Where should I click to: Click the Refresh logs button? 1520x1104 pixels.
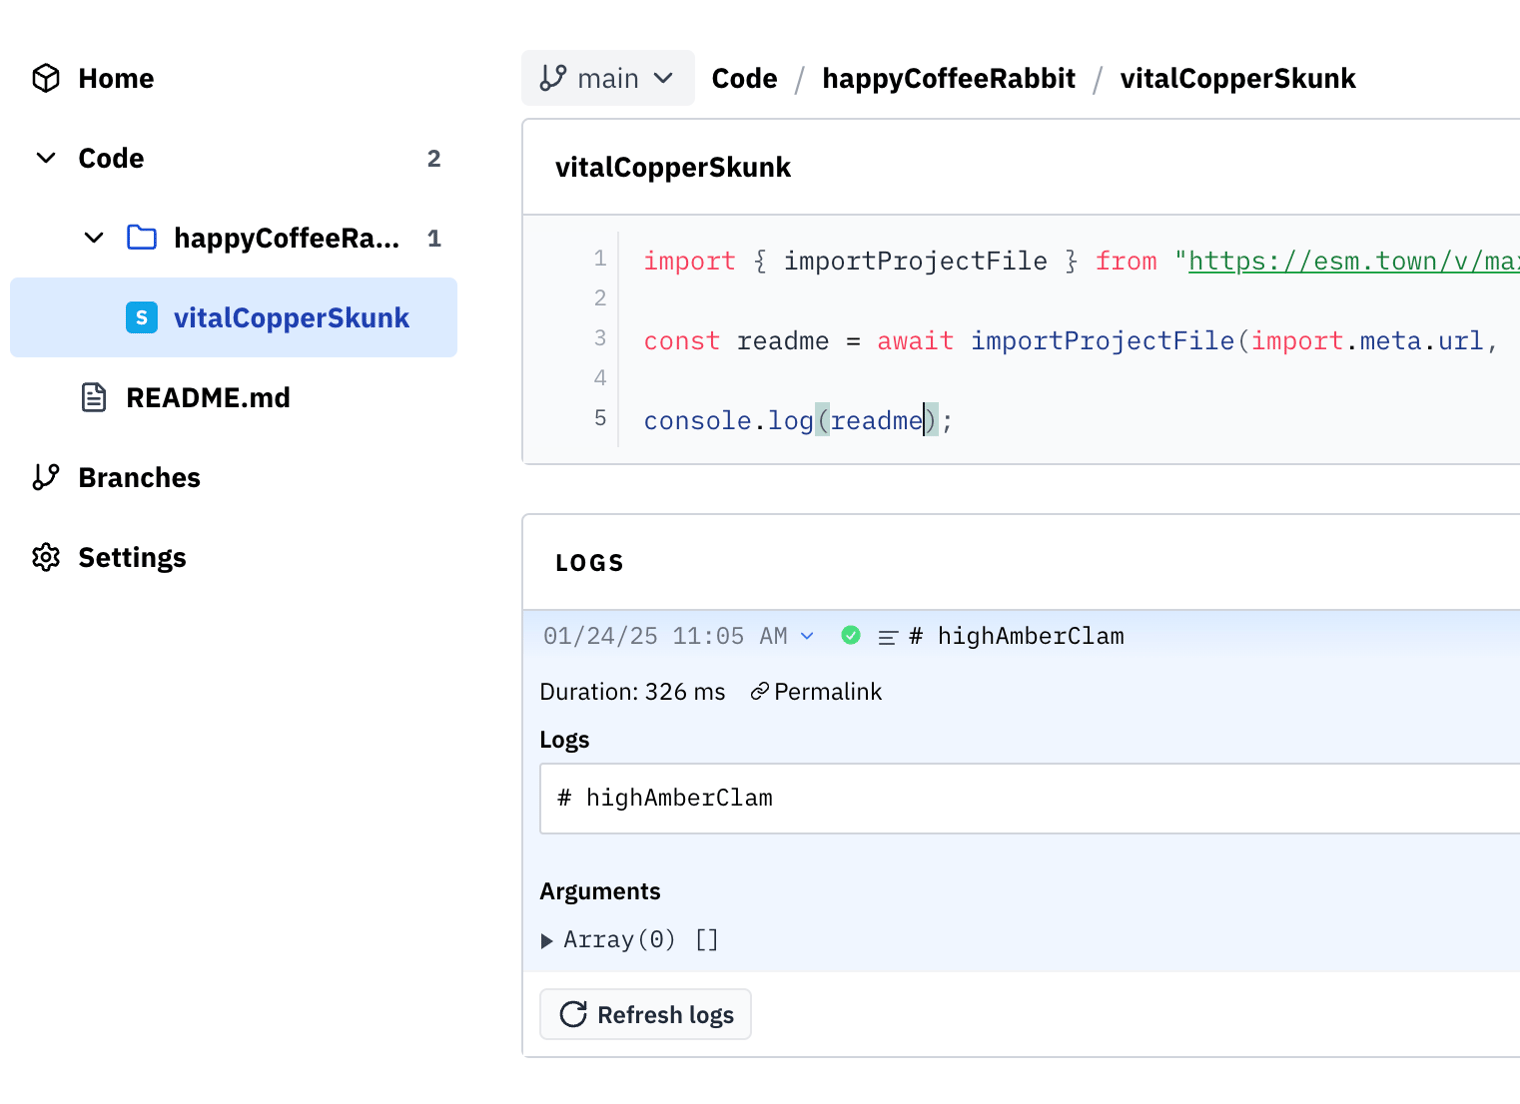point(646,1015)
